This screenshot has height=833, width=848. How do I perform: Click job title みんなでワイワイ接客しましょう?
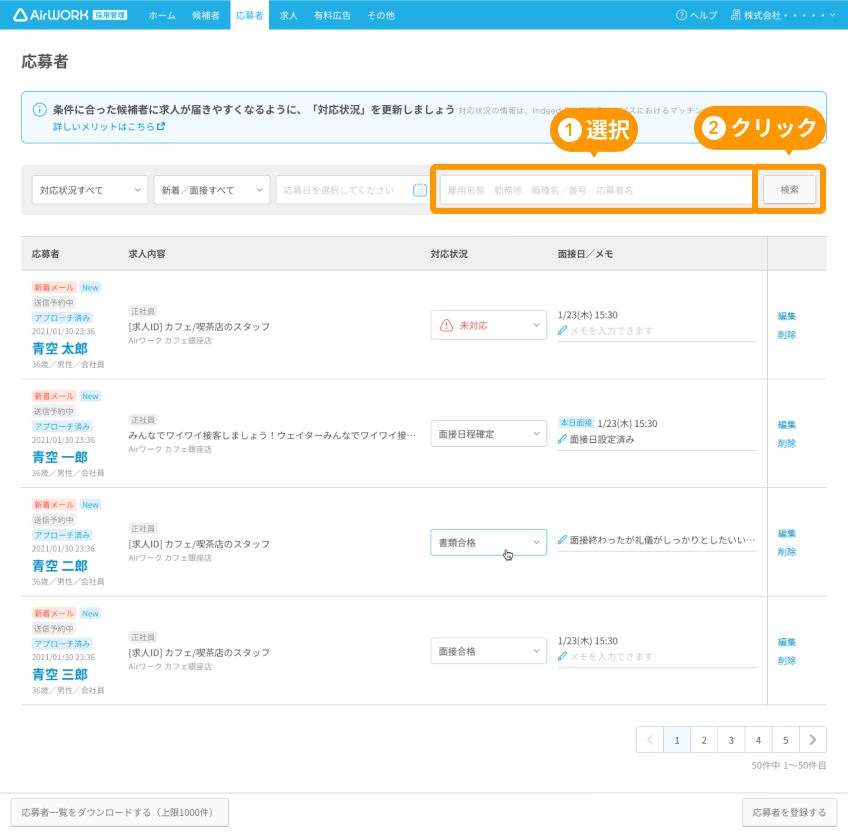pos(272,435)
